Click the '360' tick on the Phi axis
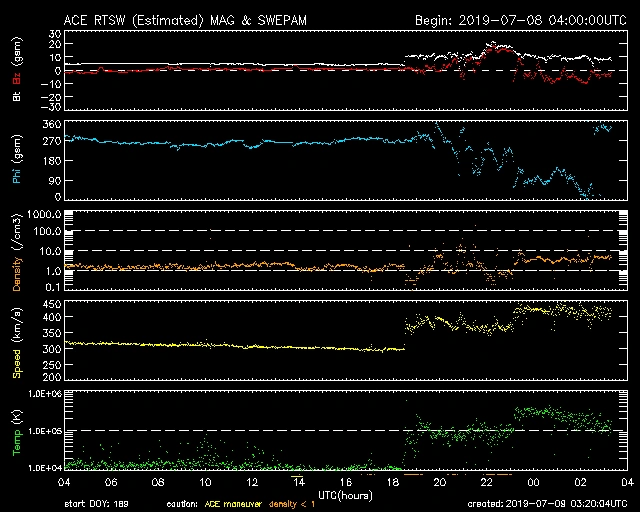Image resolution: width=640 pixels, height=512 pixels. click(x=52, y=124)
